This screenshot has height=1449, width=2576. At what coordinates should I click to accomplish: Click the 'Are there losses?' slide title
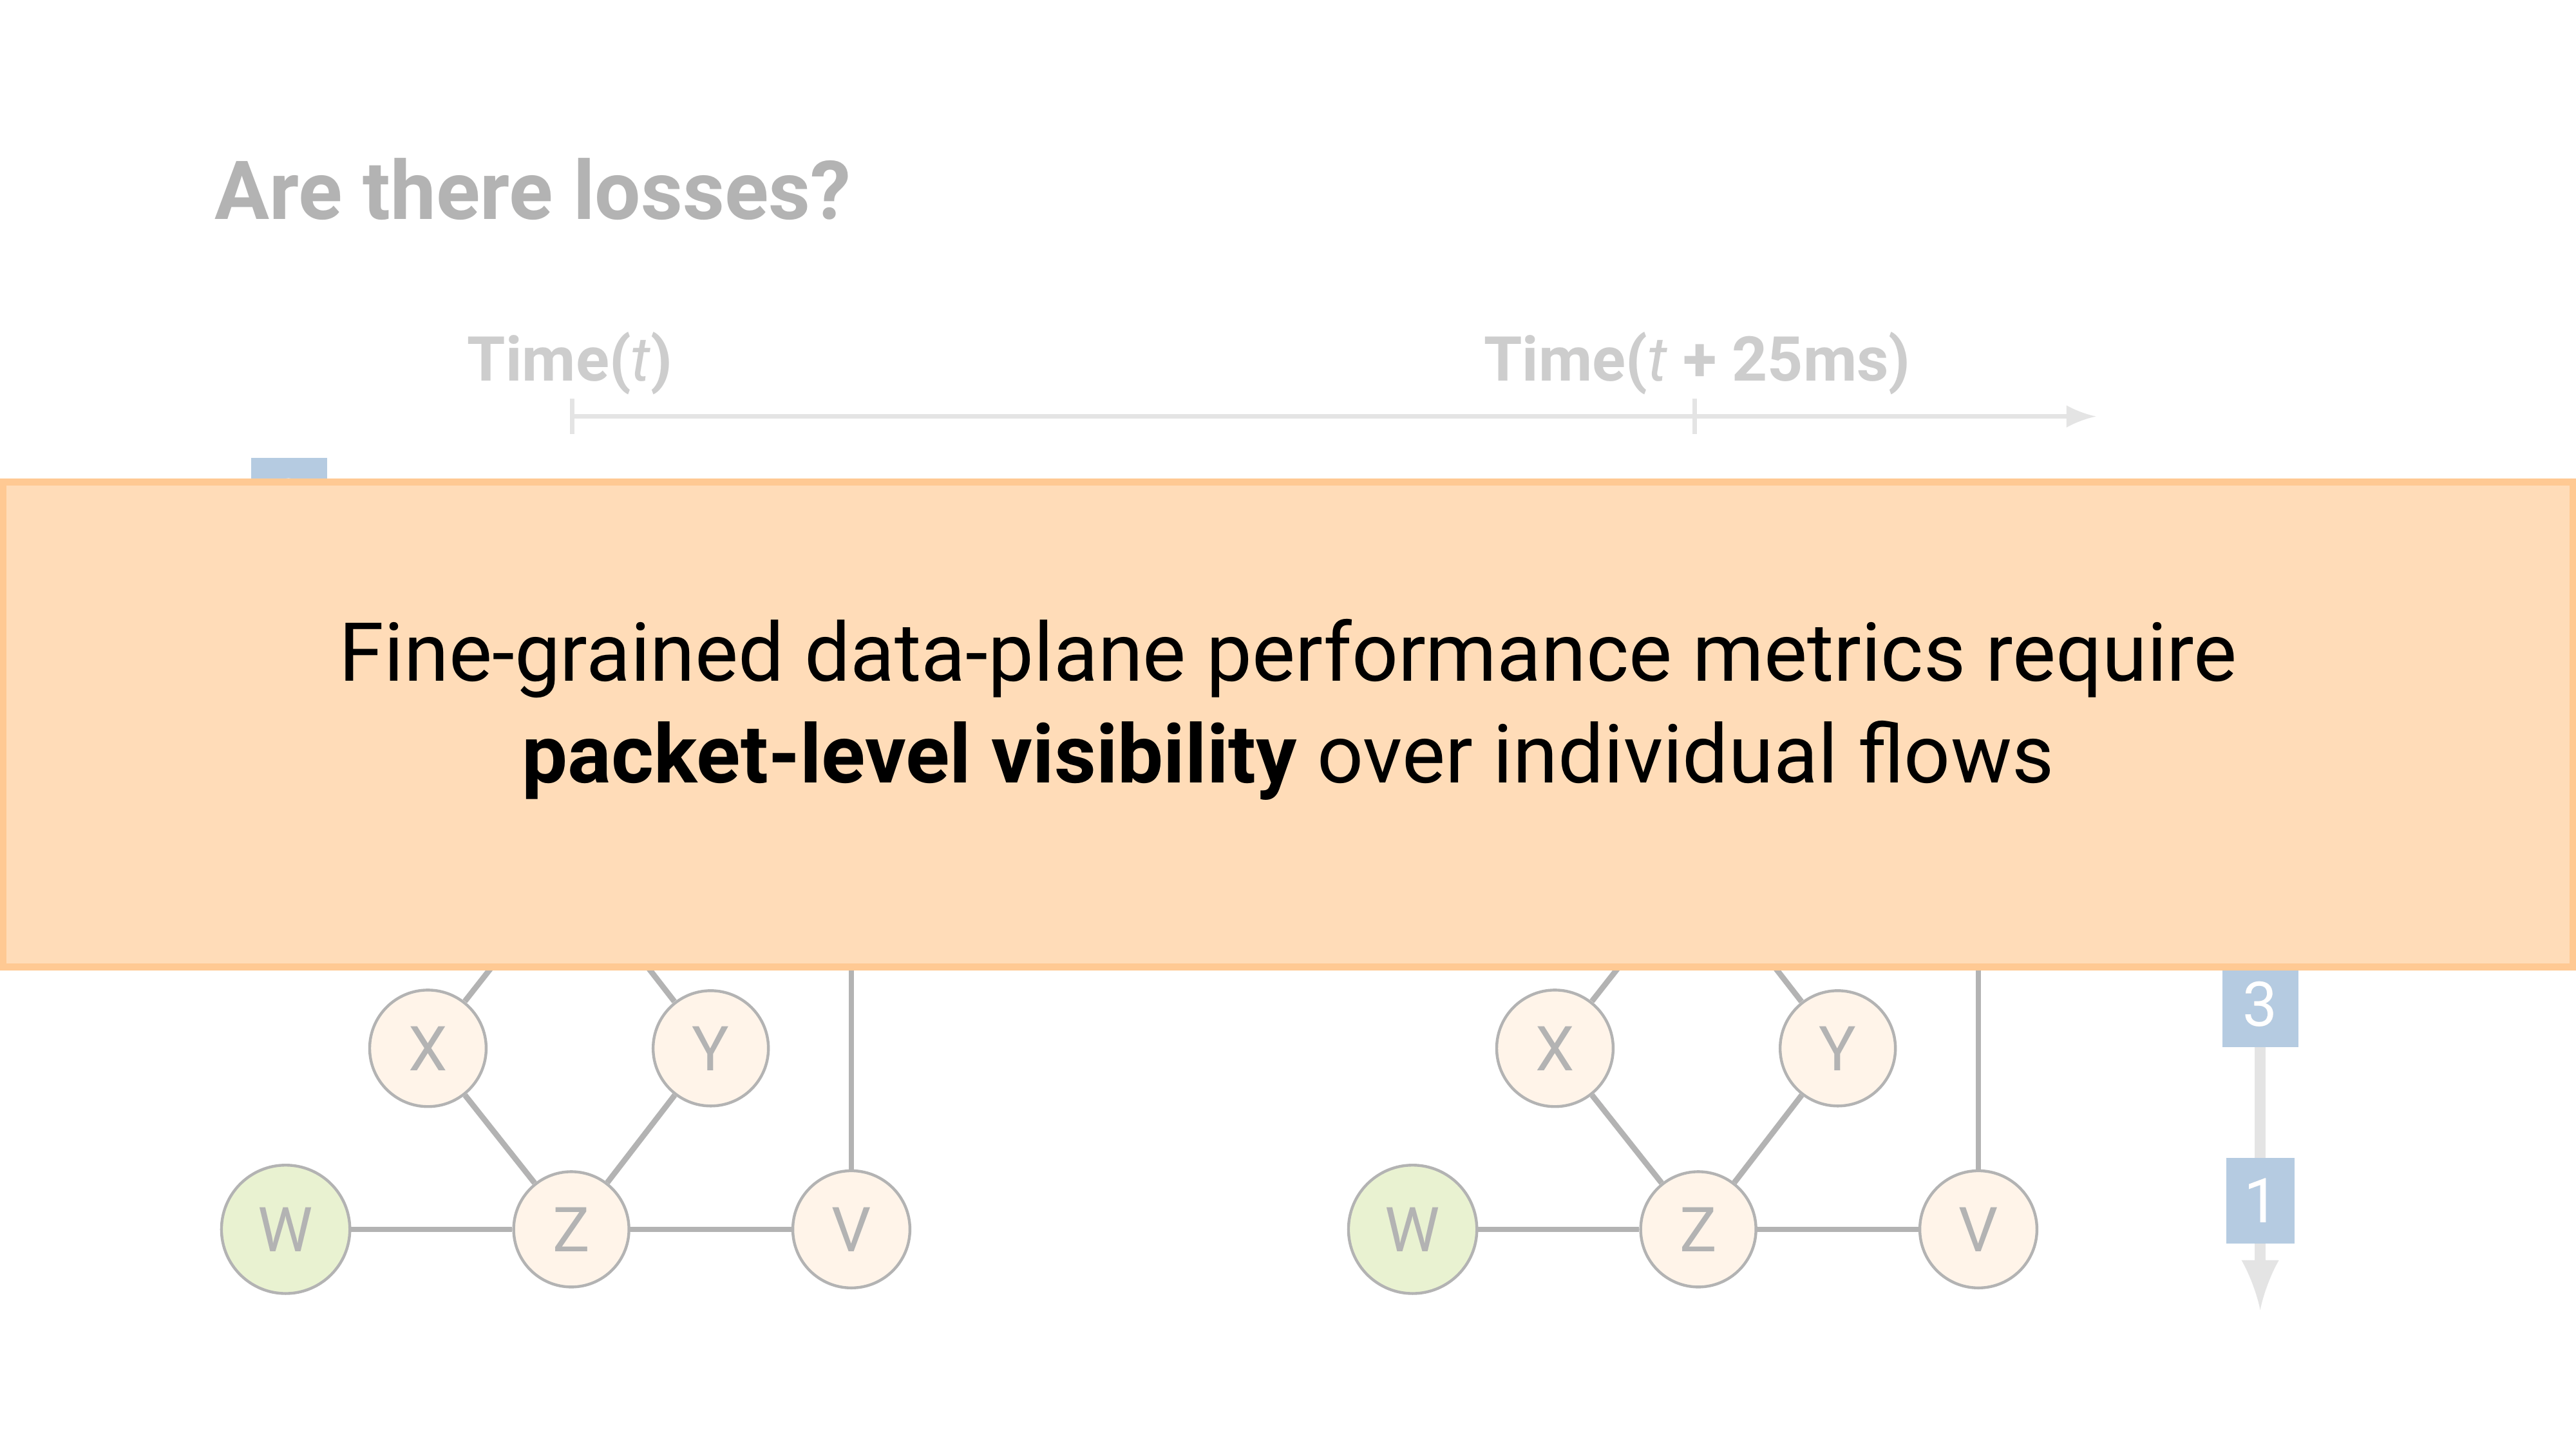click(531, 191)
